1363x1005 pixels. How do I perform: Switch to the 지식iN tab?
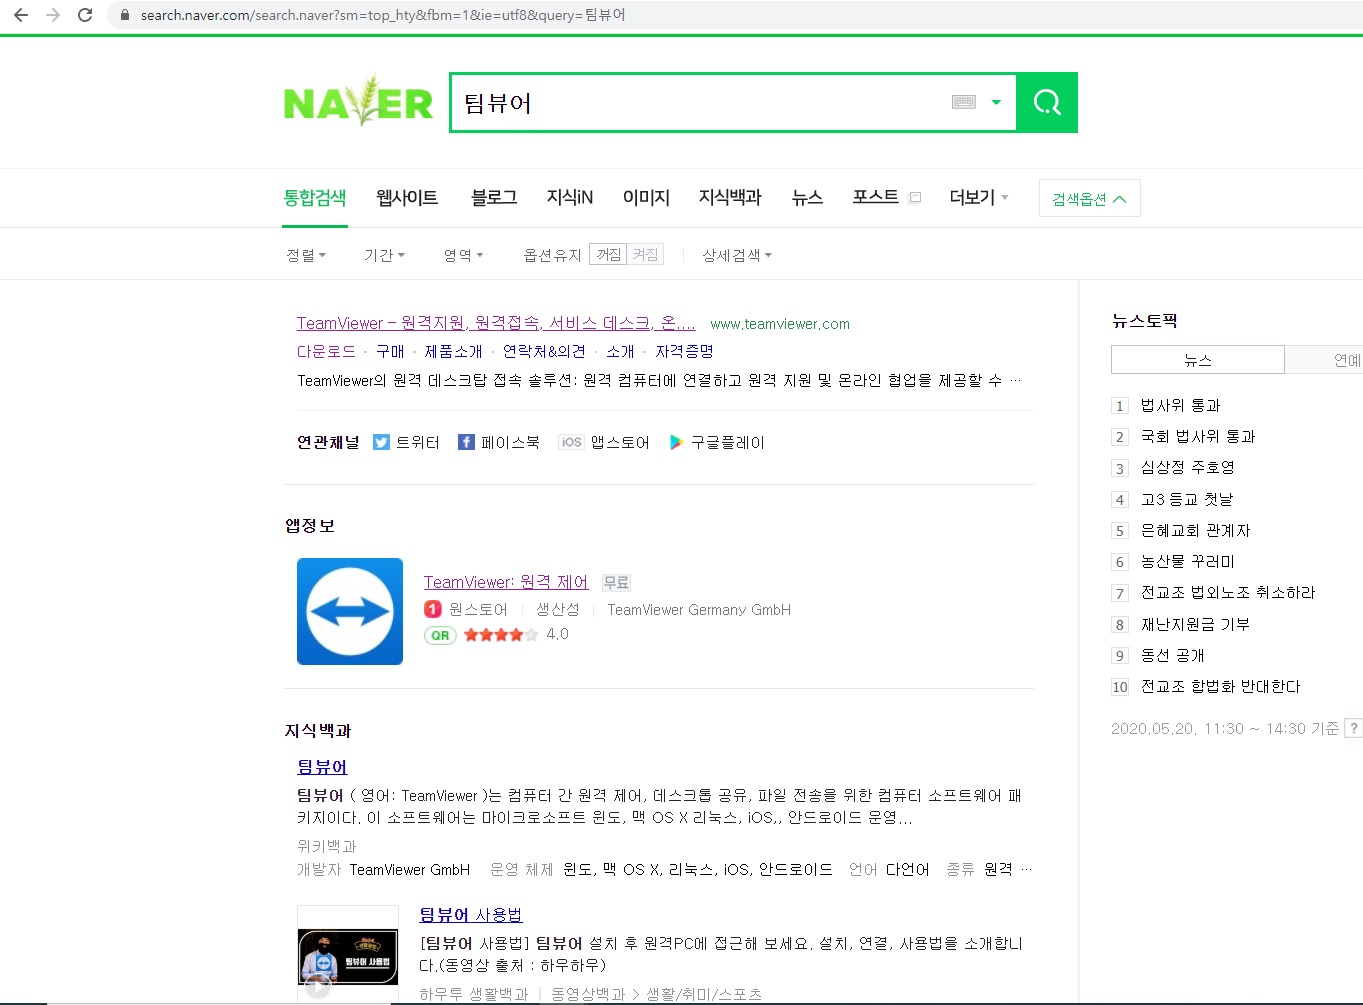pos(570,197)
